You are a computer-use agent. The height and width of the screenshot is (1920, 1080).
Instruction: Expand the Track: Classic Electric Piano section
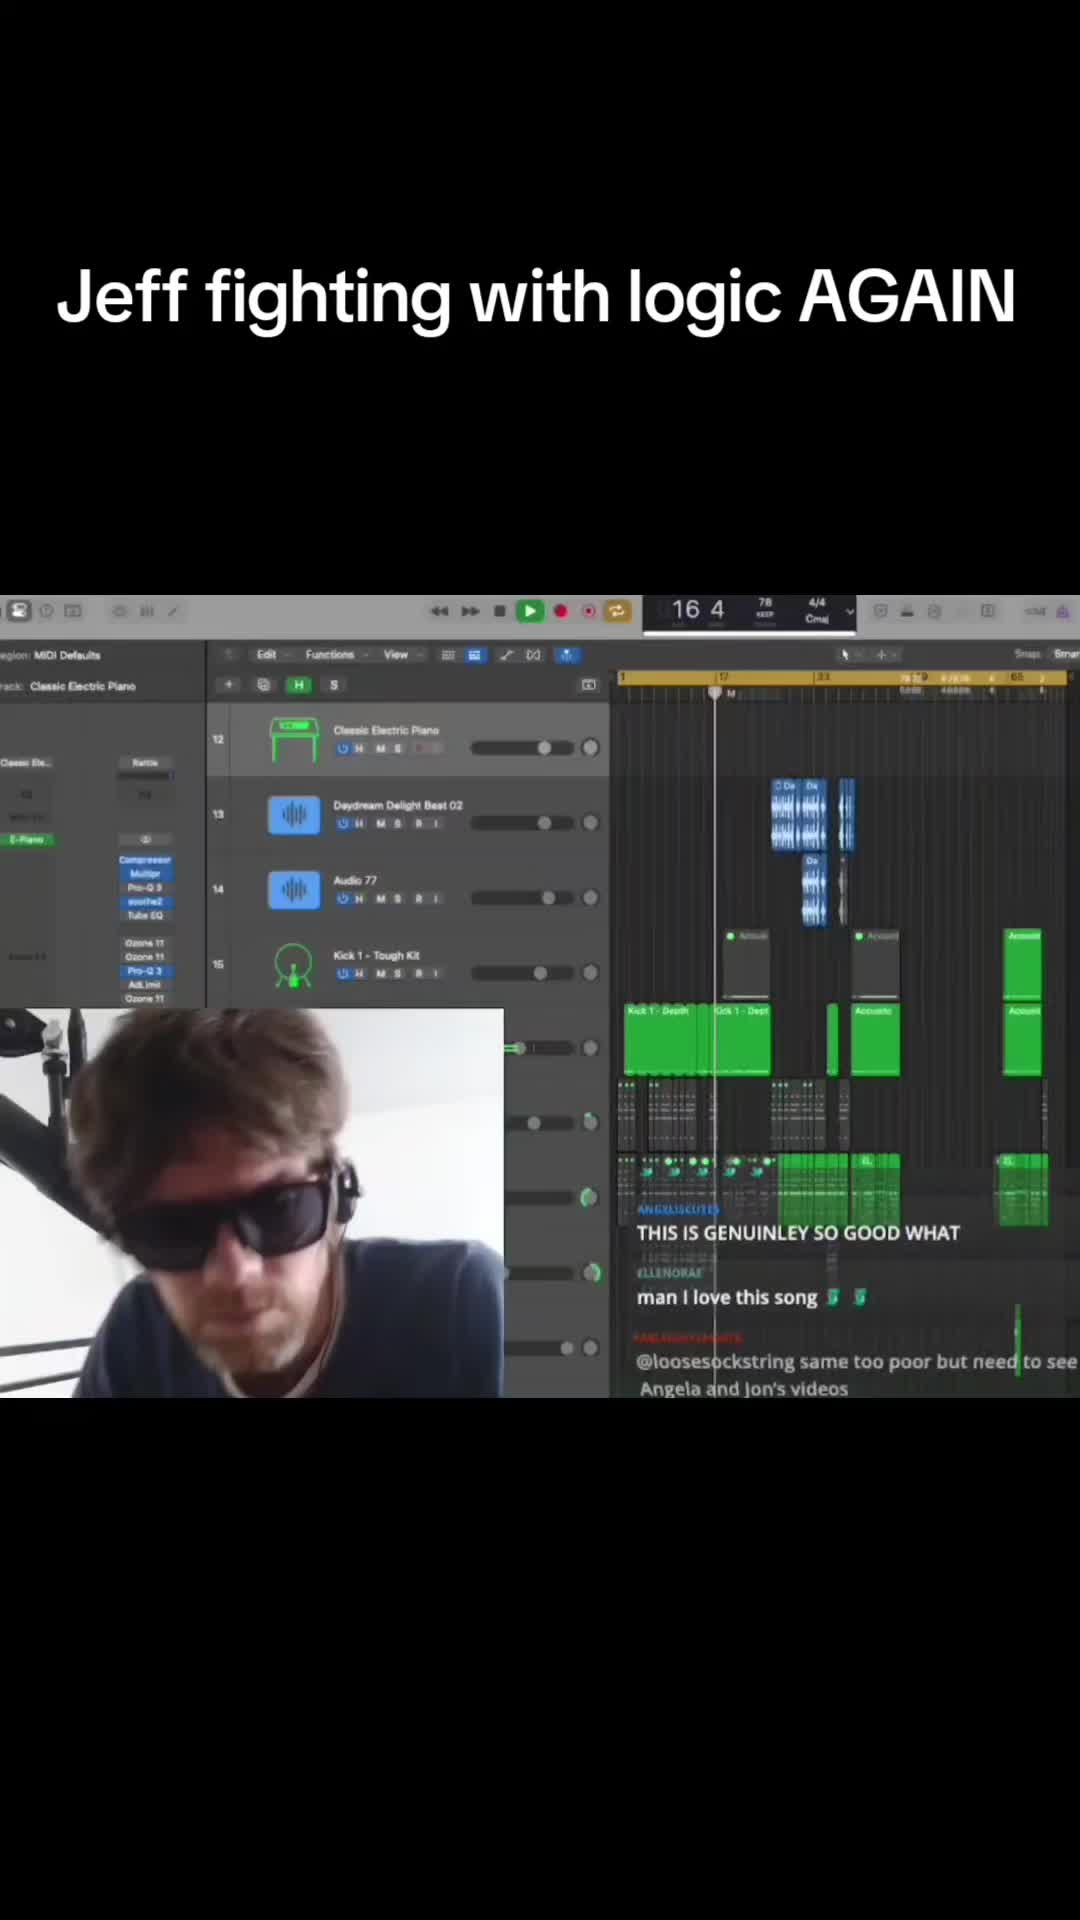(x=68, y=686)
